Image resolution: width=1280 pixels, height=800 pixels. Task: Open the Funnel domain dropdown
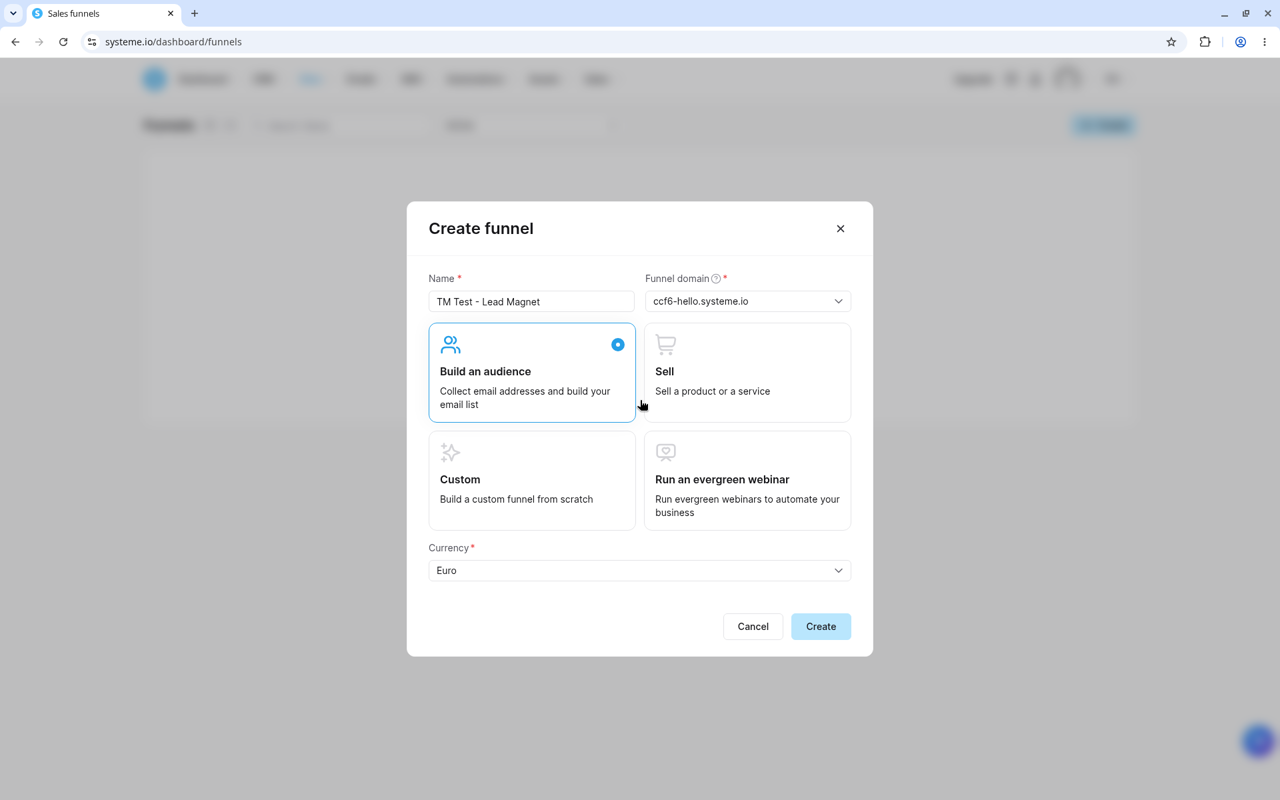pos(748,301)
